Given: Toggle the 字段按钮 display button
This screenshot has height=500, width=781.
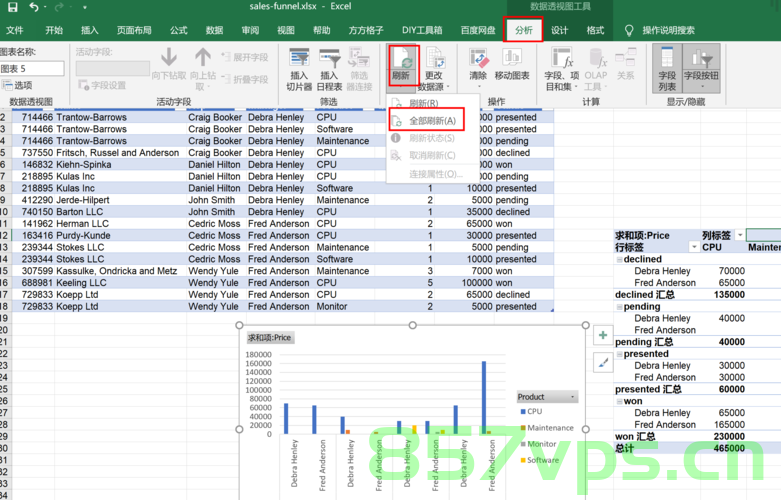Looking at the screenshot, I should (x=701, y=69).
